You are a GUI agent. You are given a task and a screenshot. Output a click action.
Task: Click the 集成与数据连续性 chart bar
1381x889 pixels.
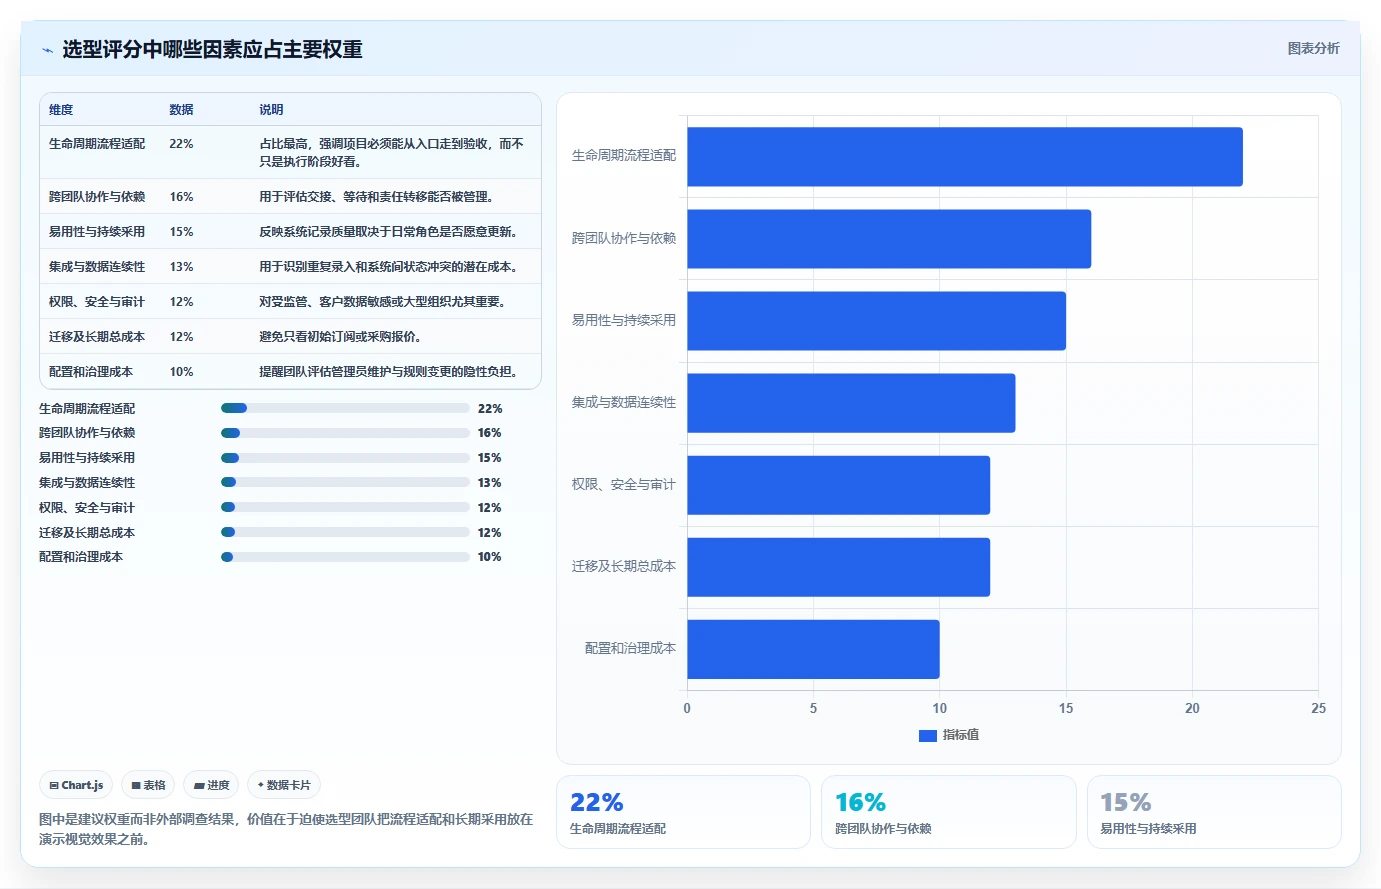point(851,403)
